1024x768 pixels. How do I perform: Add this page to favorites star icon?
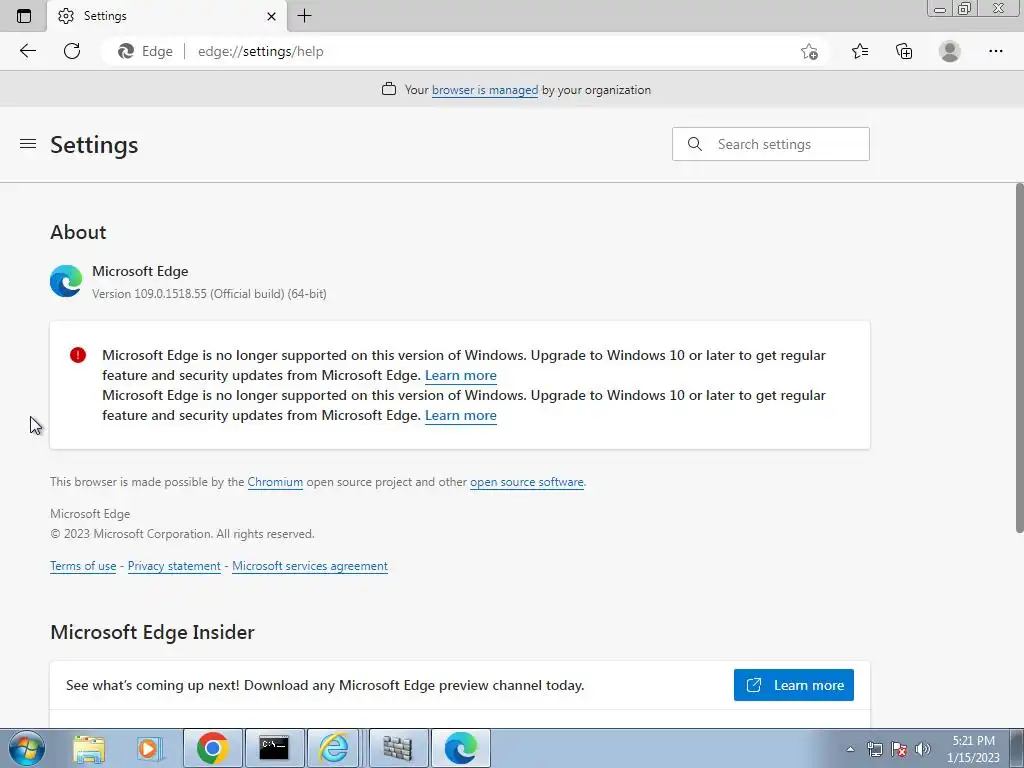click(809, 52)
